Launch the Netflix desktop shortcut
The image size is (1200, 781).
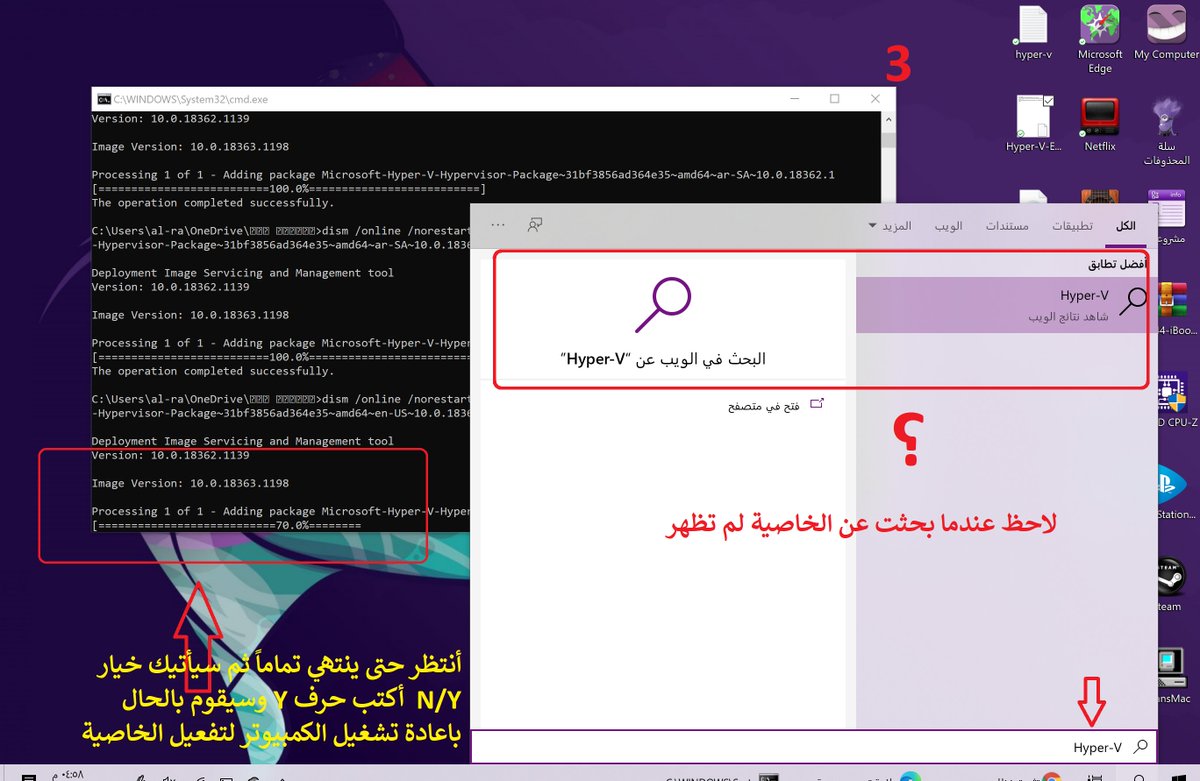click(x=1099, y=123)
